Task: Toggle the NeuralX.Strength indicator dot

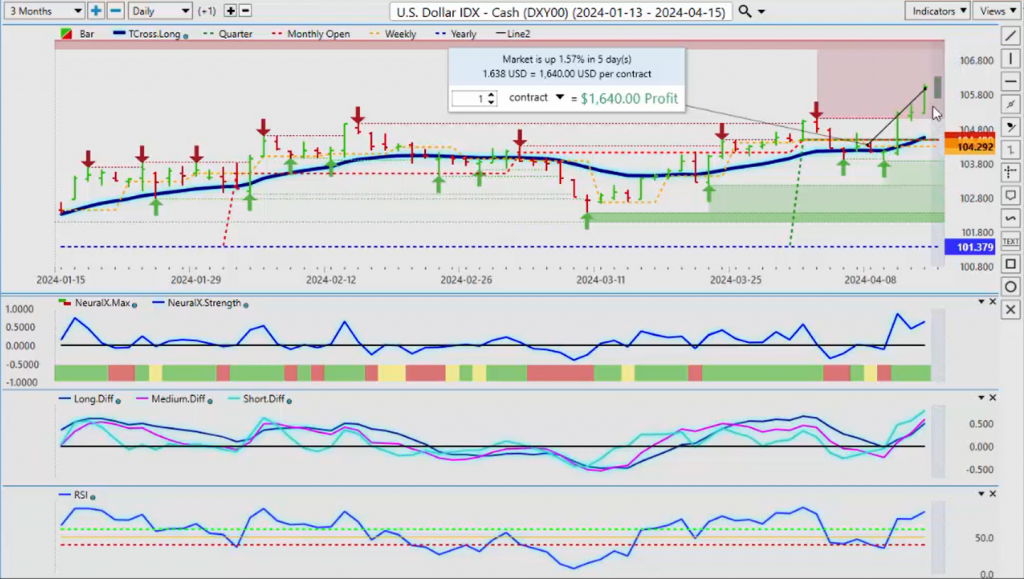Action: tap(246, 305)
